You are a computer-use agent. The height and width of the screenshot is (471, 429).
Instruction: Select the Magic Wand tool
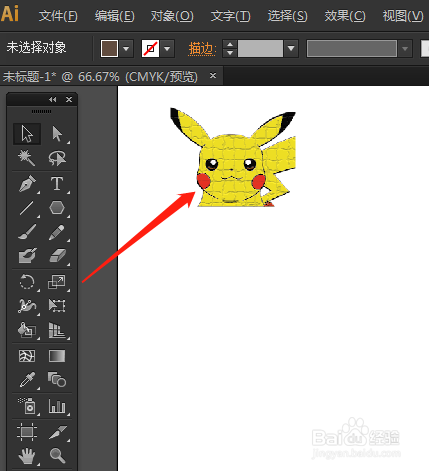[27, 158]
